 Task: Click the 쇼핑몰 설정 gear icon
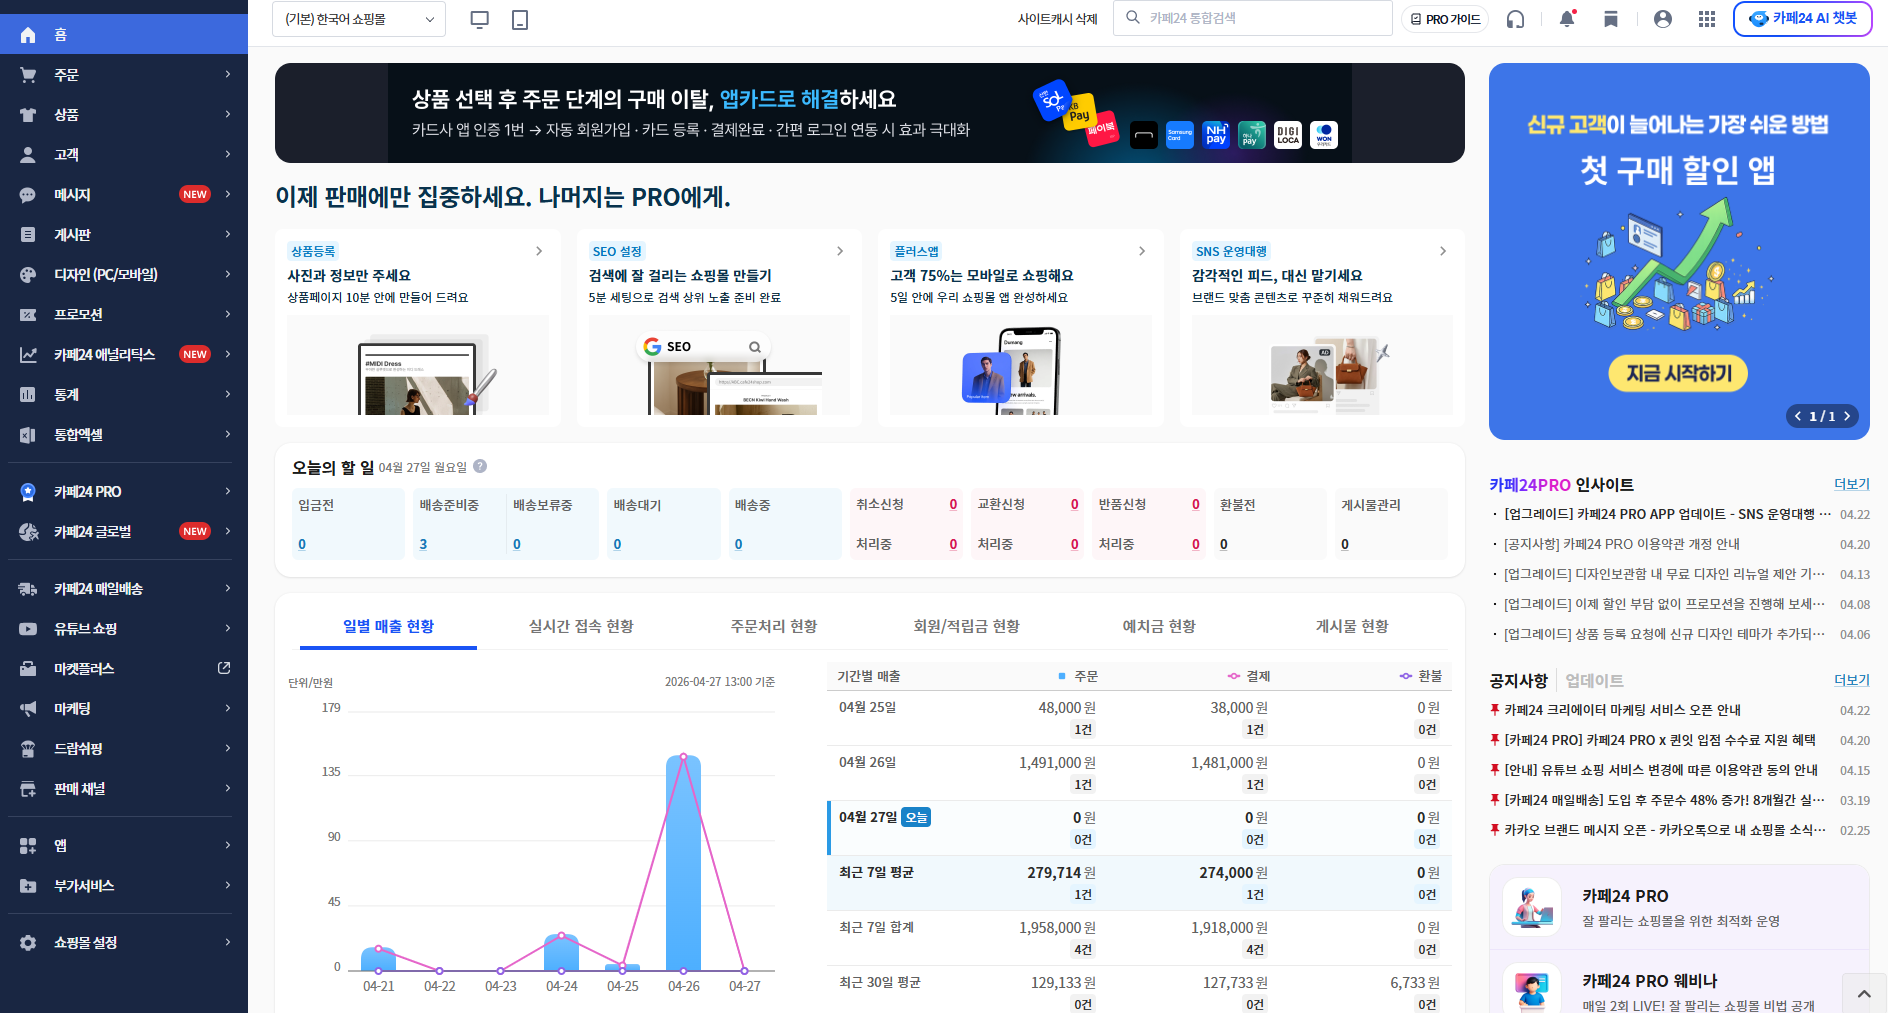(28, 943)
